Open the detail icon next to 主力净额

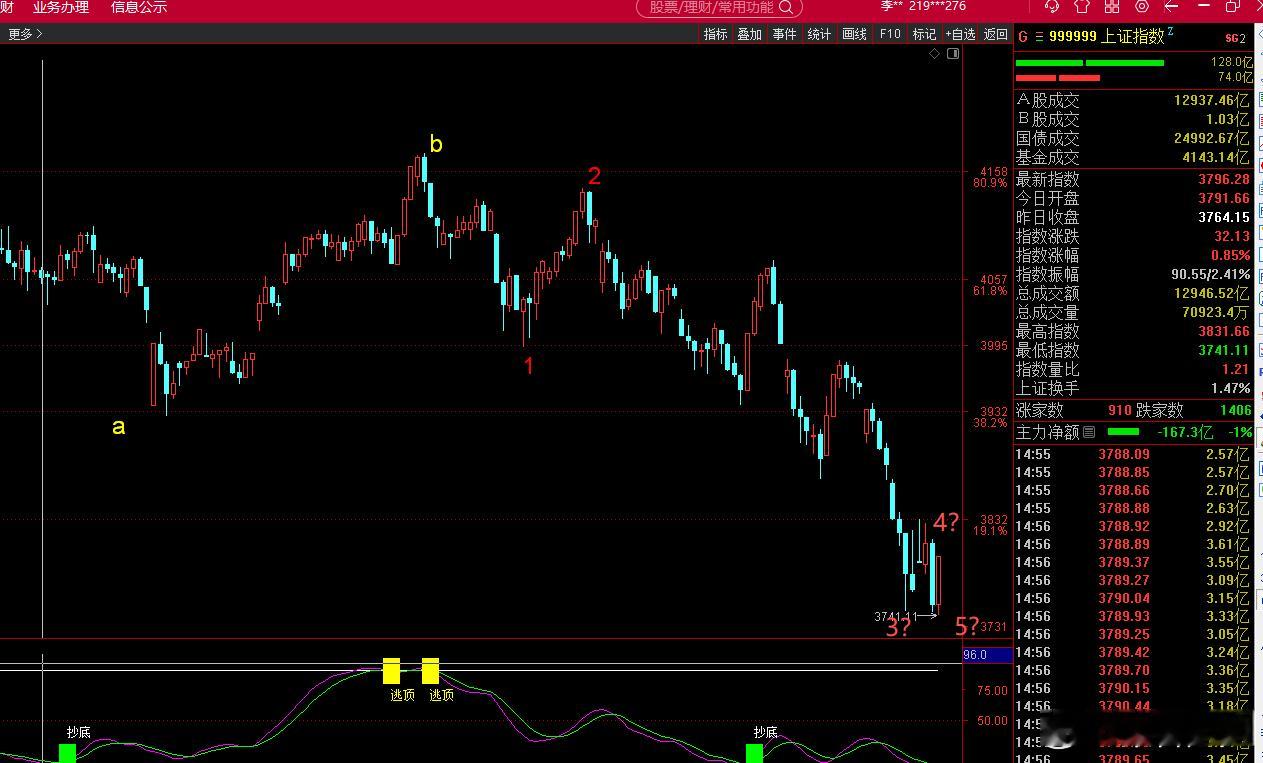click(1089, 432)
